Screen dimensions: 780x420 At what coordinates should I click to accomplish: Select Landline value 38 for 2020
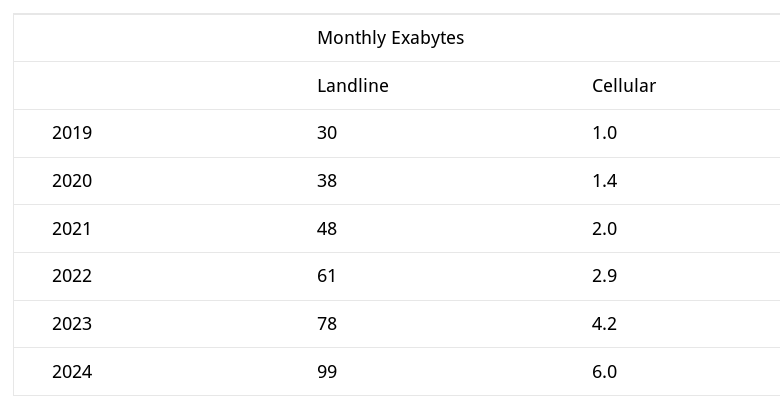coord(327,181)
